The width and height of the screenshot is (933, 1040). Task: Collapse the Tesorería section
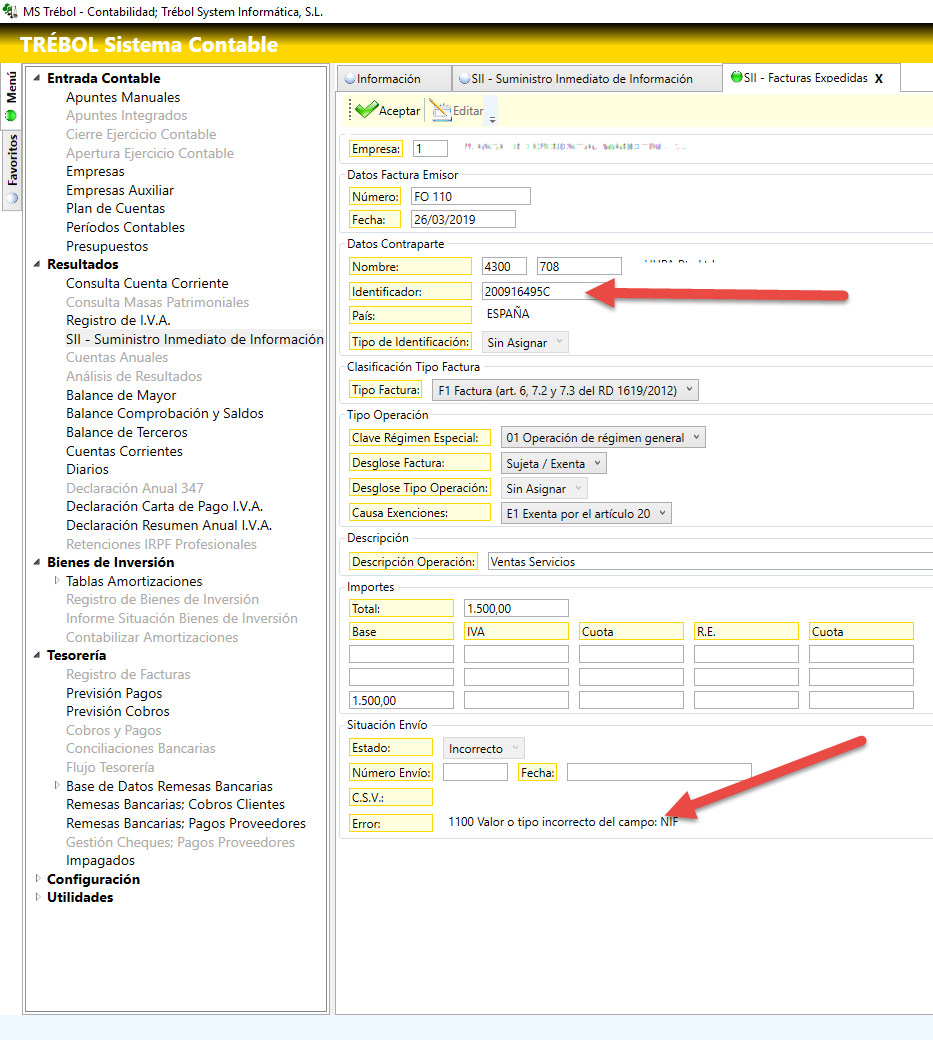pos(37,655)
